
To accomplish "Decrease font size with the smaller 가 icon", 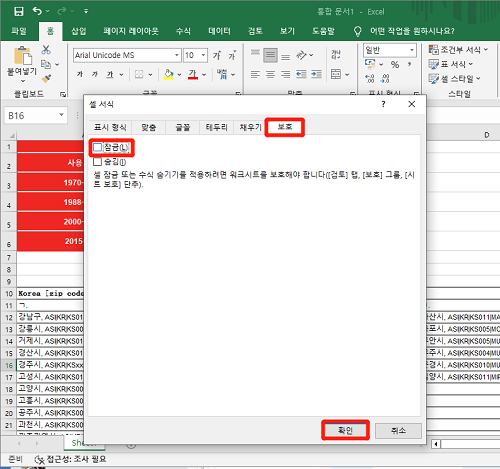I will coord(232,55).
